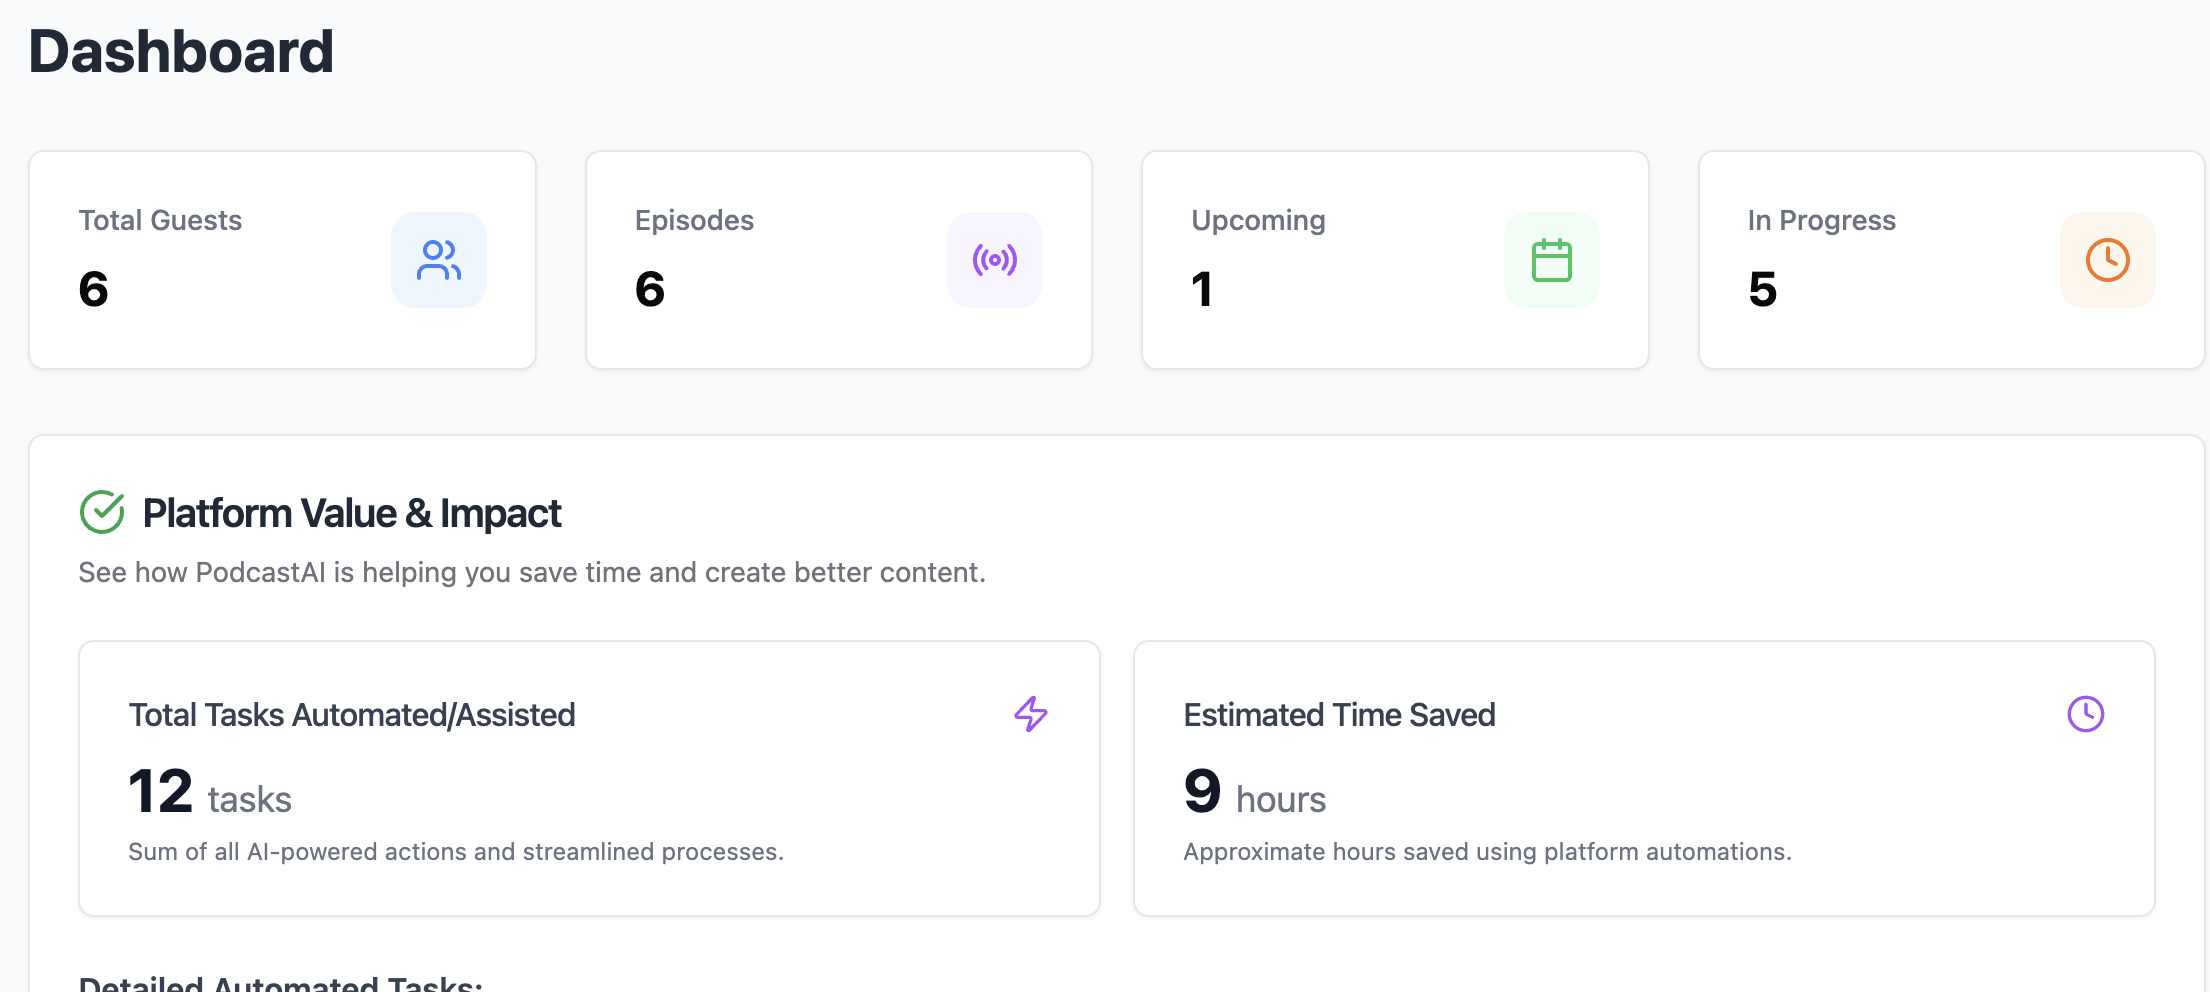Click the Platform Value & Impact heading

pos(352,513)
